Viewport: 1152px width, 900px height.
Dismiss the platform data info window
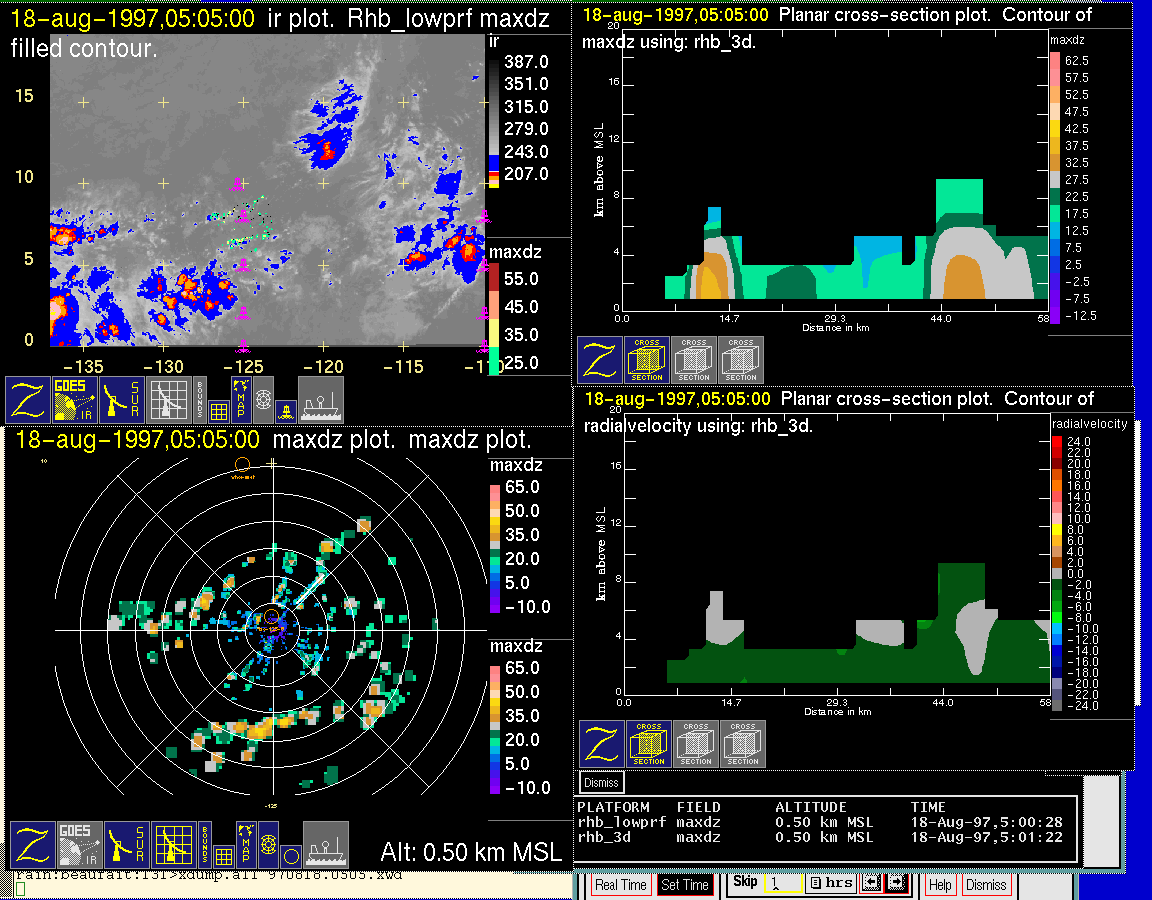click(601, 782)
